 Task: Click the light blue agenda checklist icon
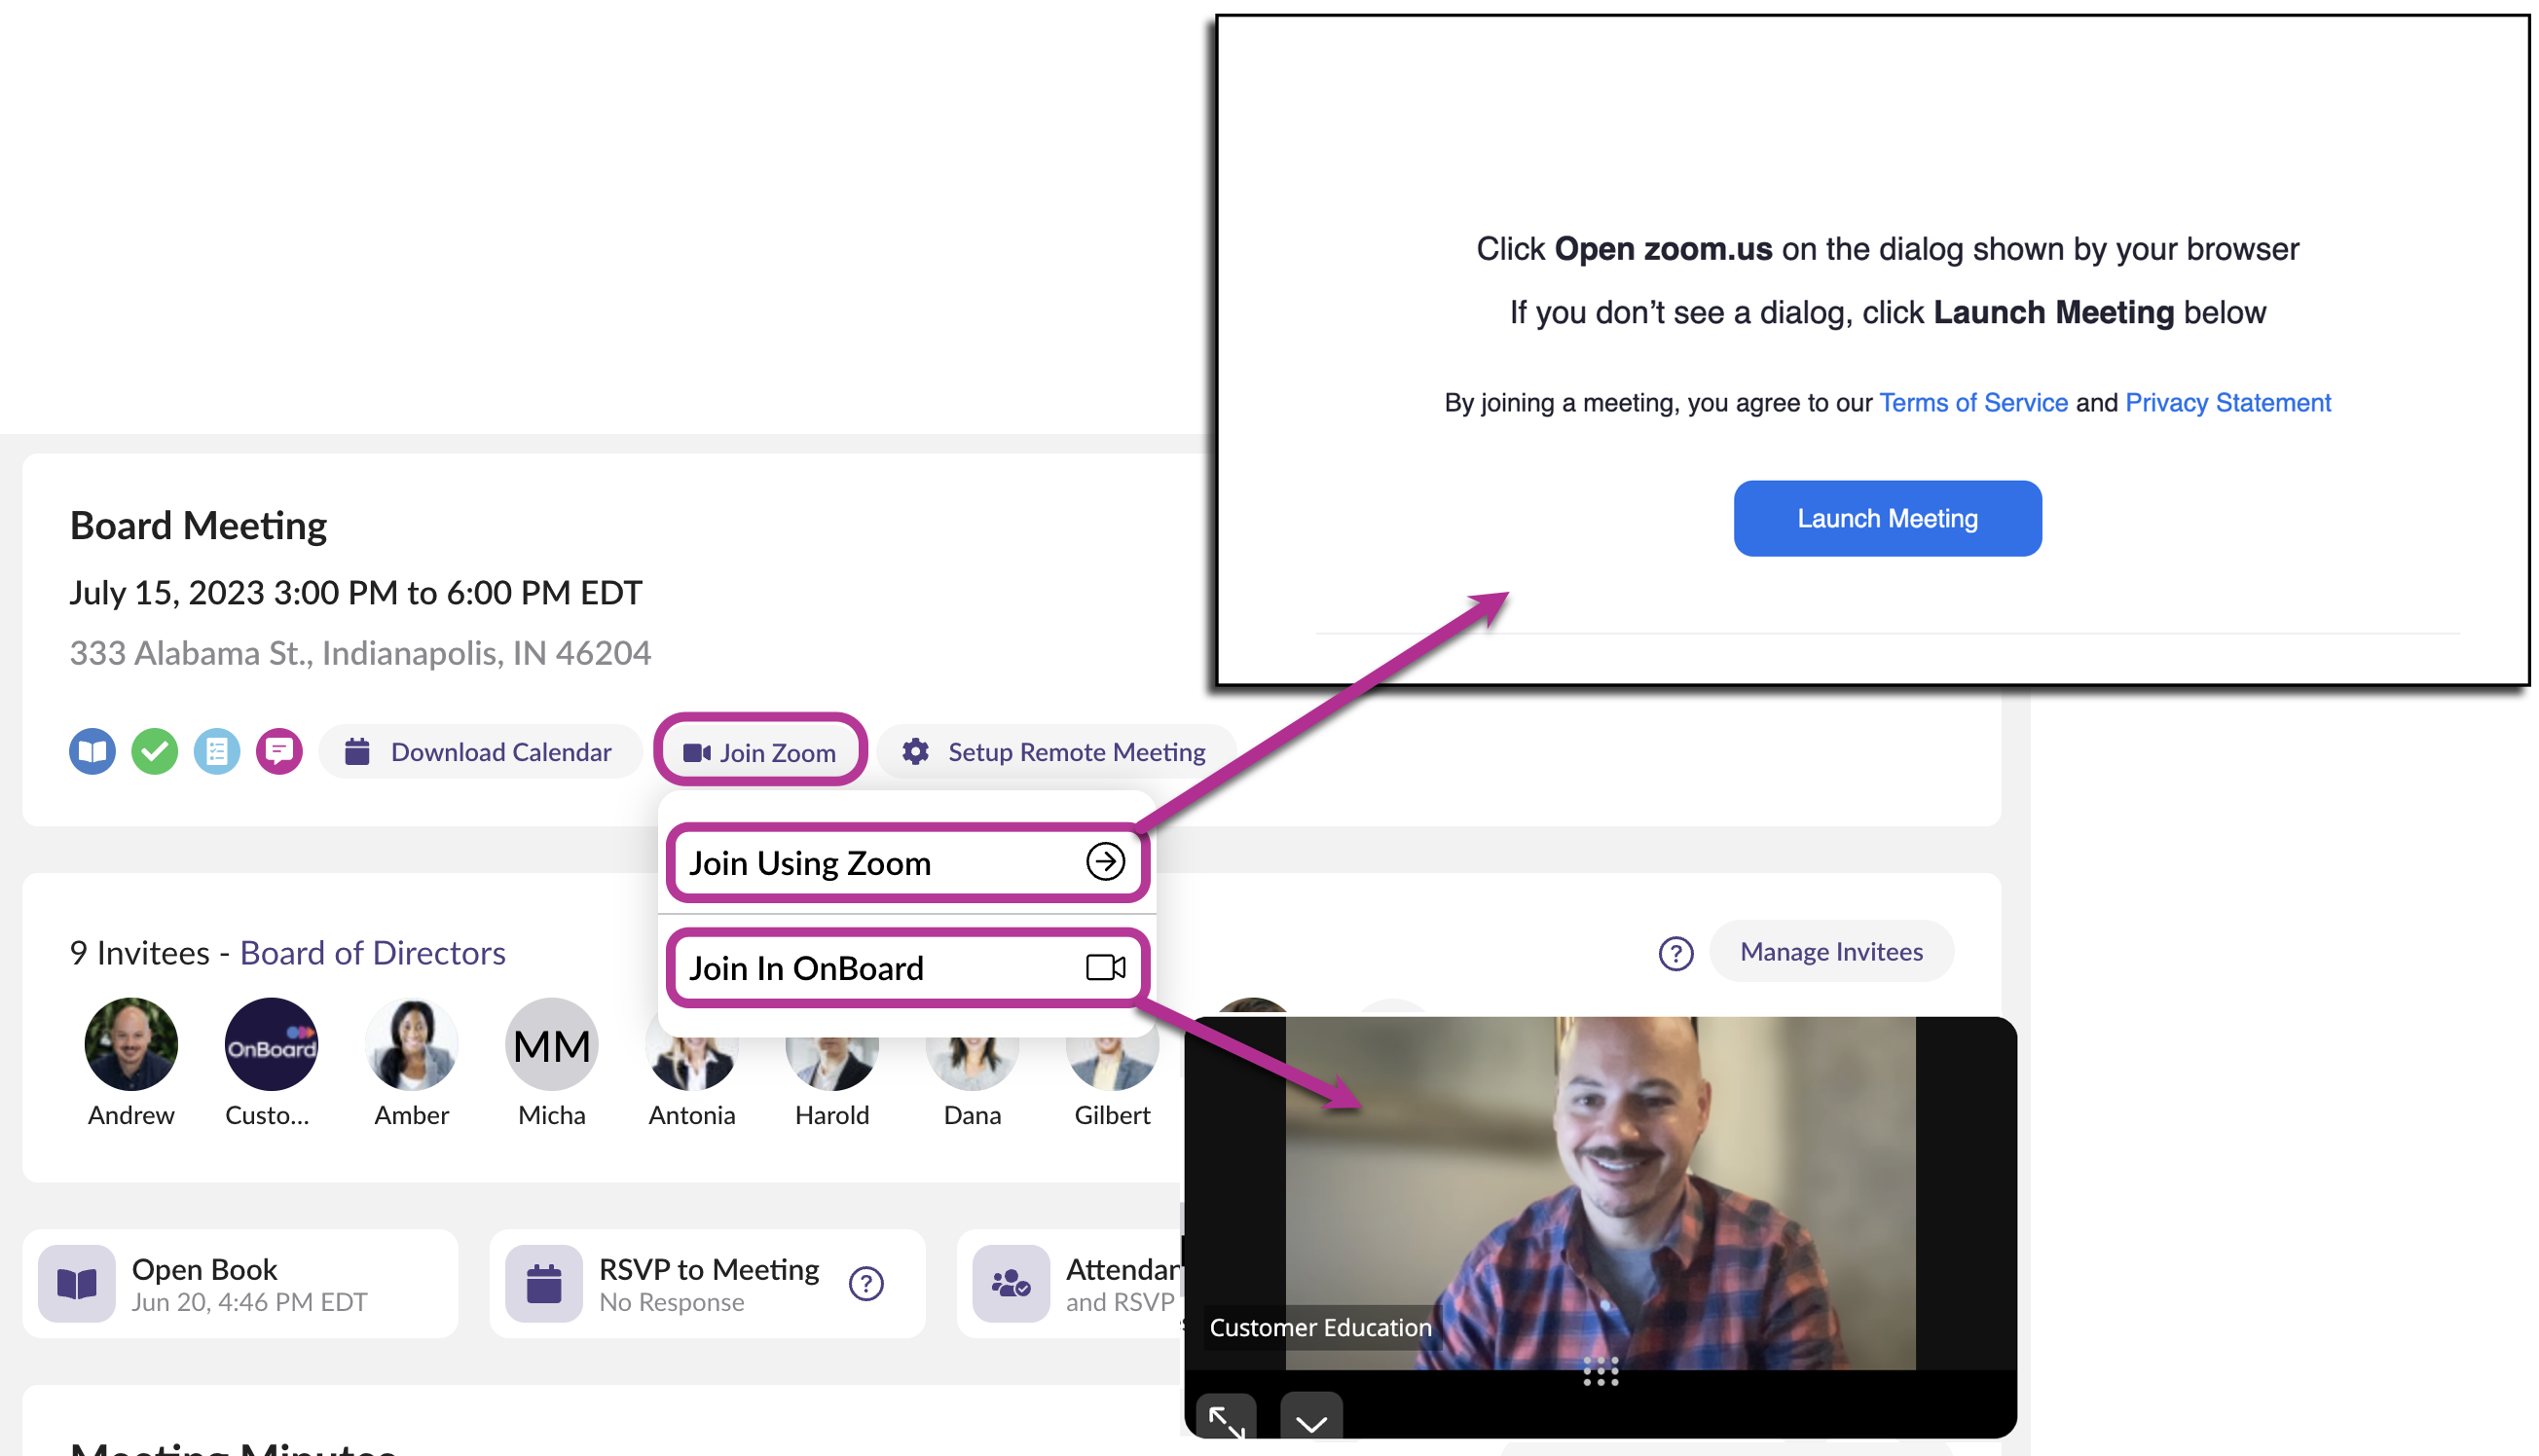click(x=217, y=751)
